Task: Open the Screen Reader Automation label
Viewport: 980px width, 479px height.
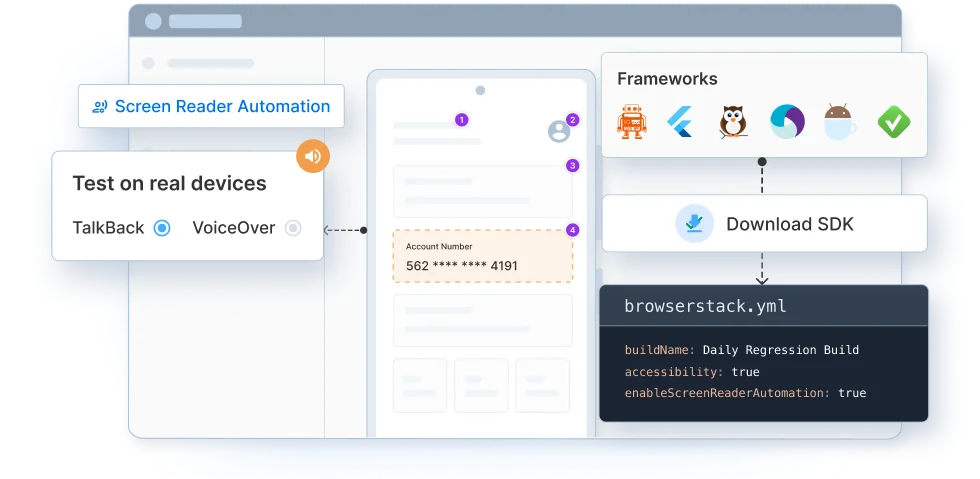Action: pyautogui.click(x=211, y=106)
